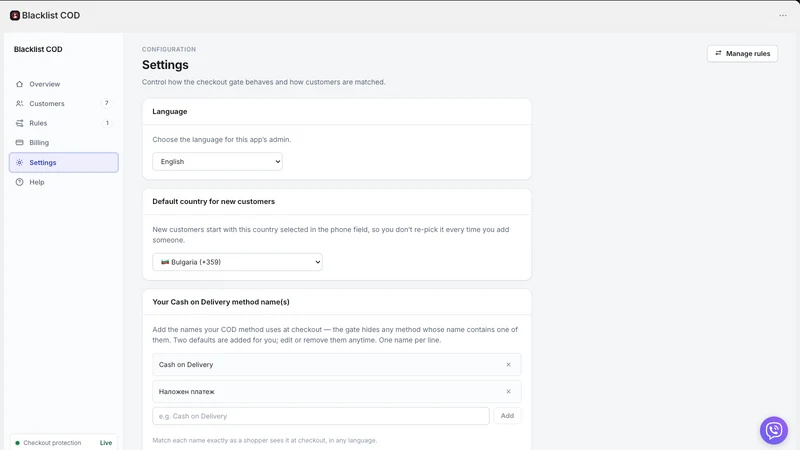
Task: Click the Checkout protection text
Action: click(52, 443)
